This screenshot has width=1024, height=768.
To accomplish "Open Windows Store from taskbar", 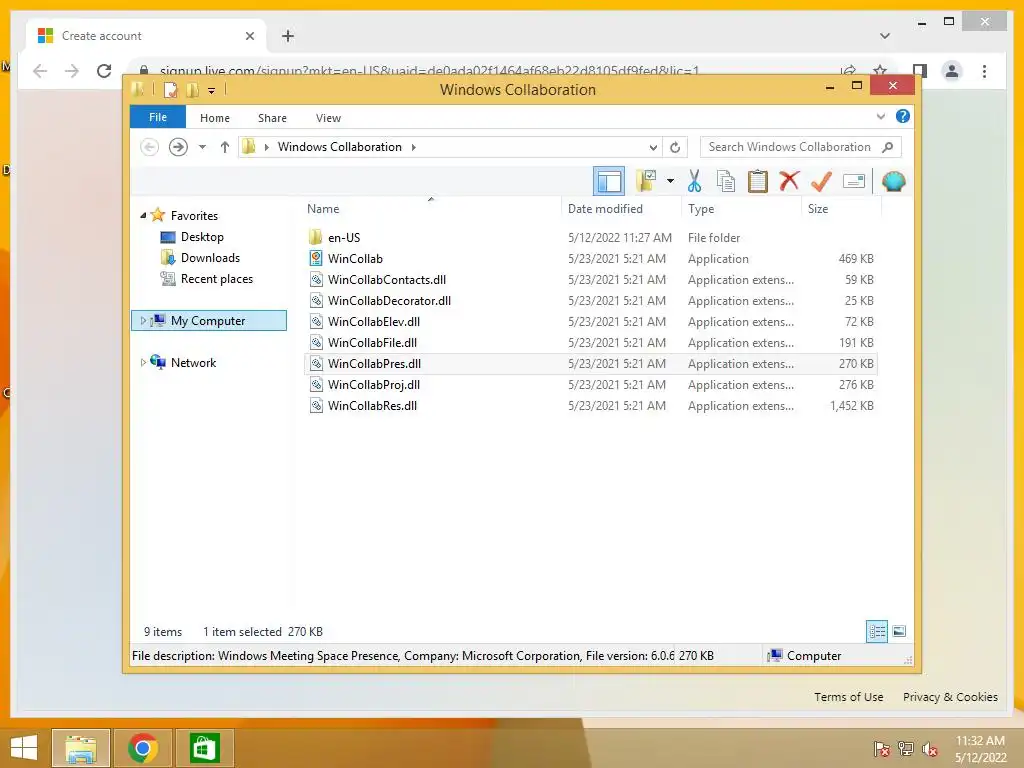I will point(204,748).
